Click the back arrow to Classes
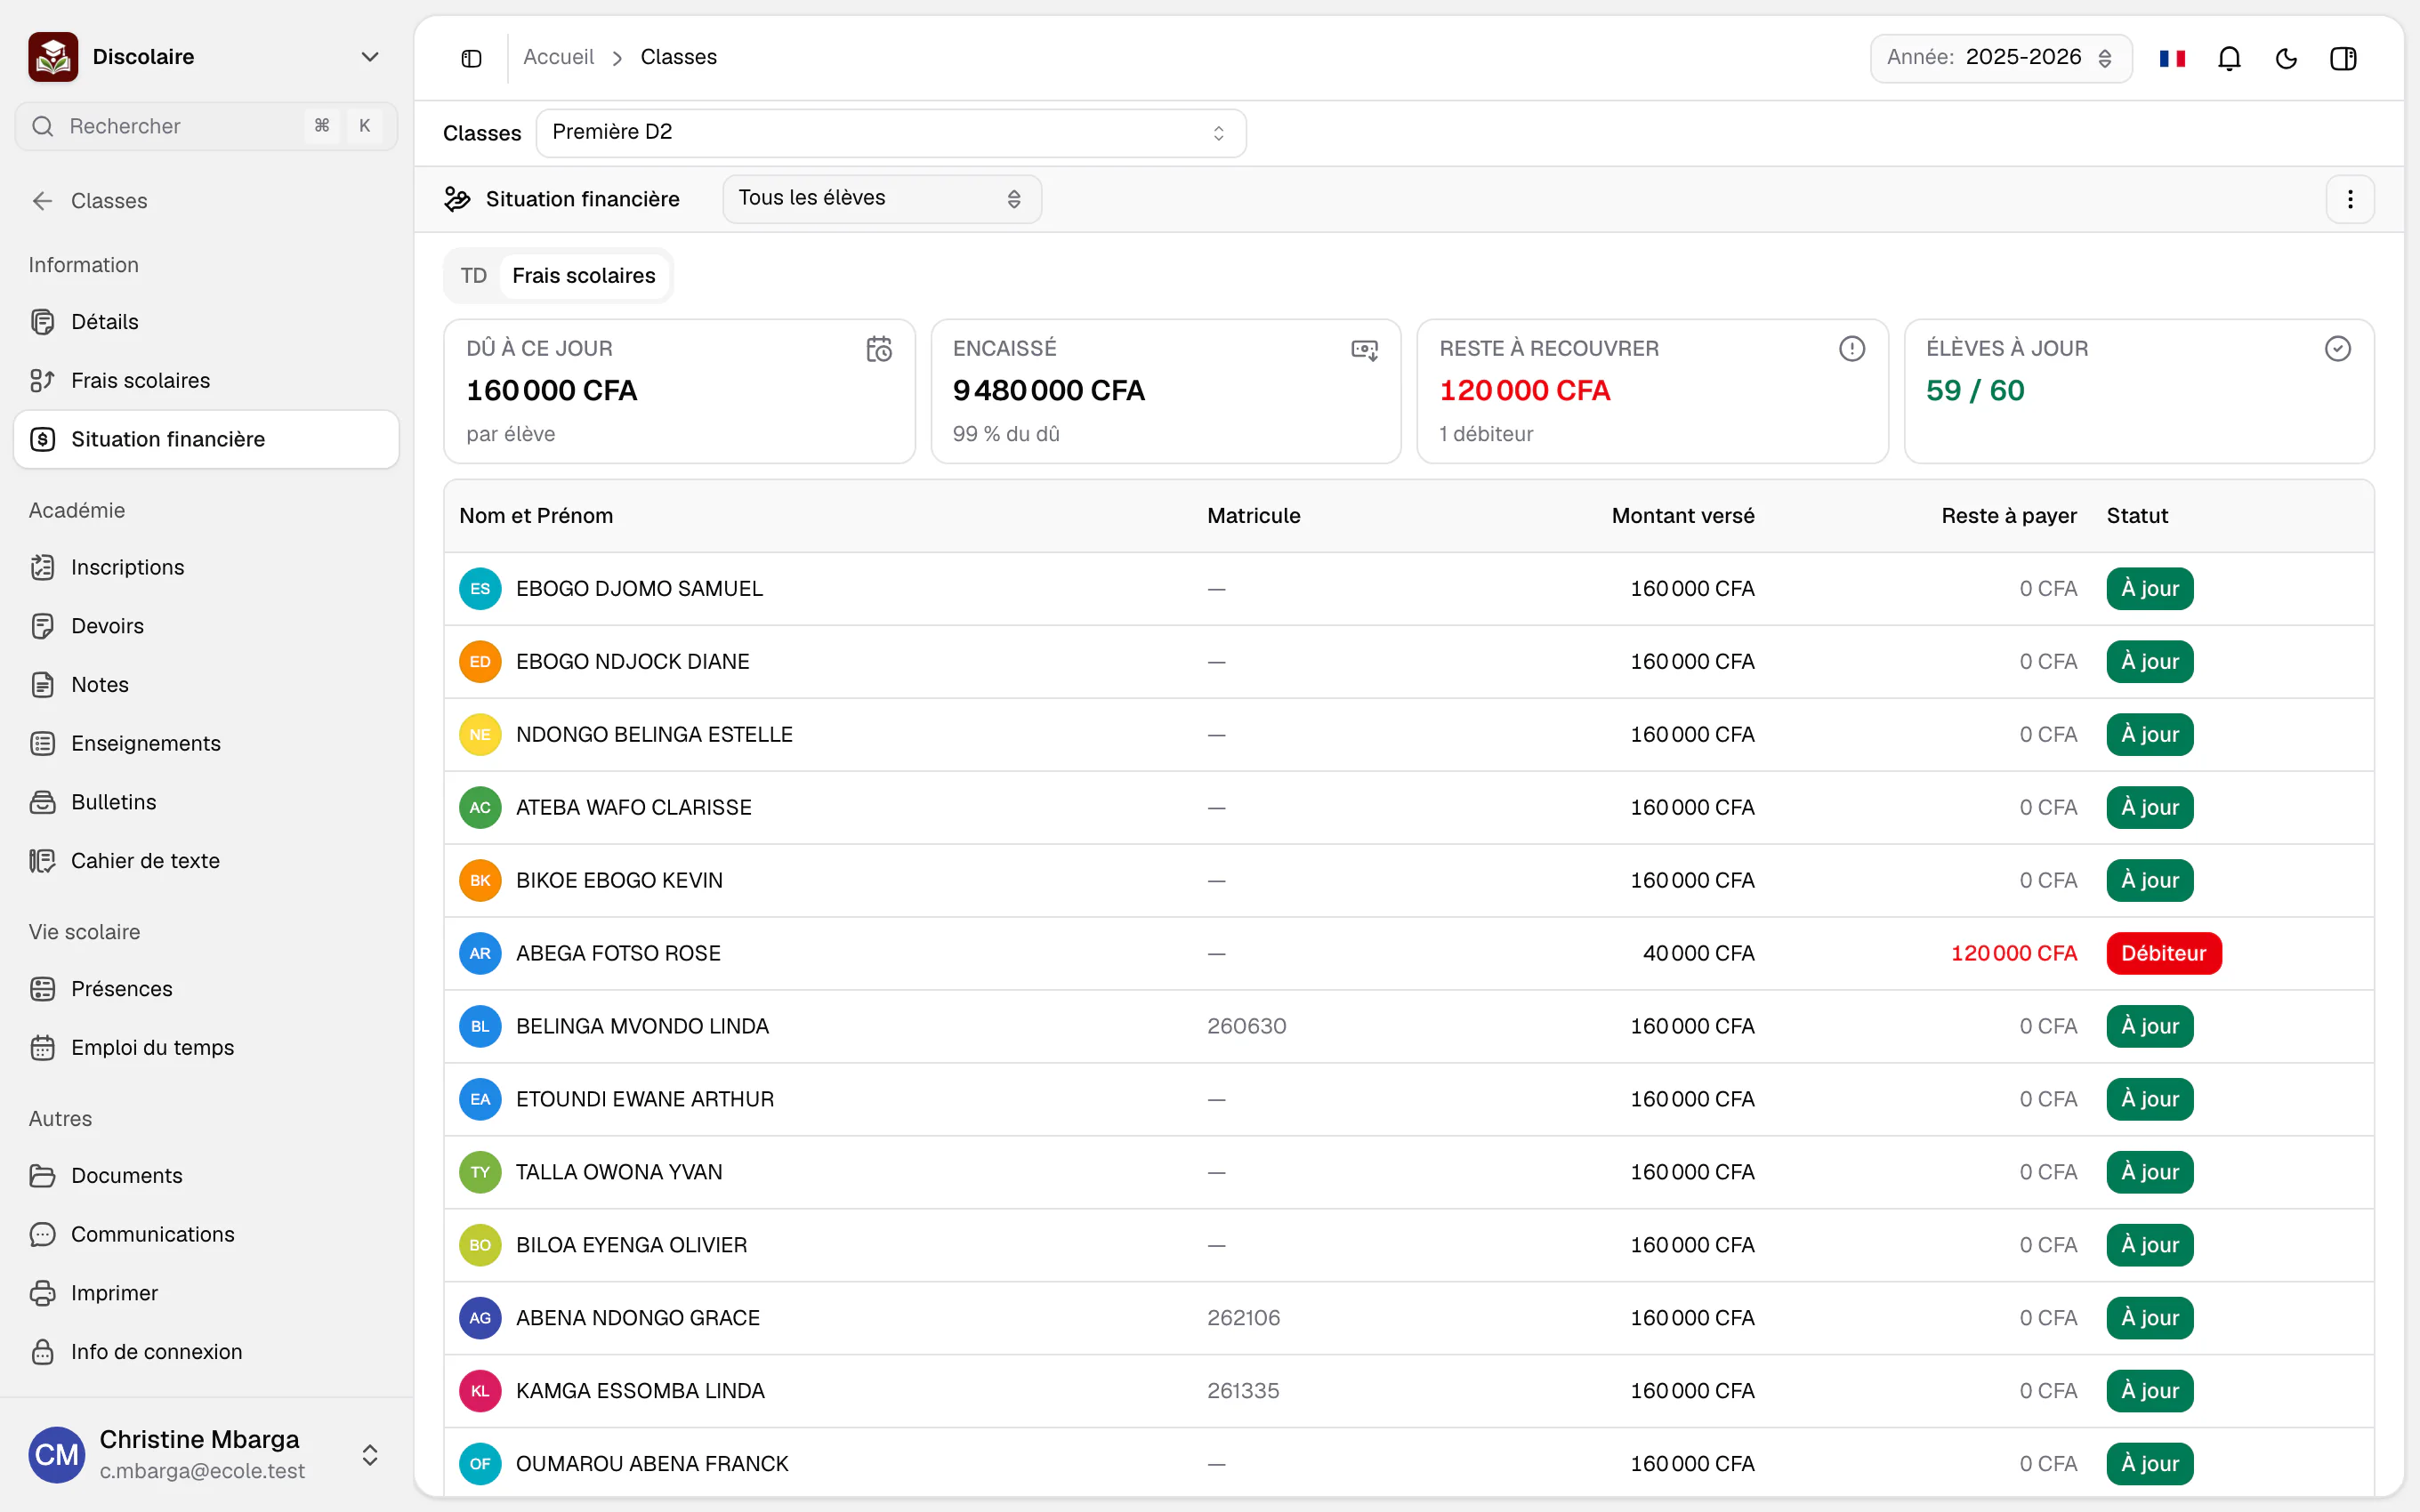The height and width of the screenshot is (1512, 2420). [42, 201]
